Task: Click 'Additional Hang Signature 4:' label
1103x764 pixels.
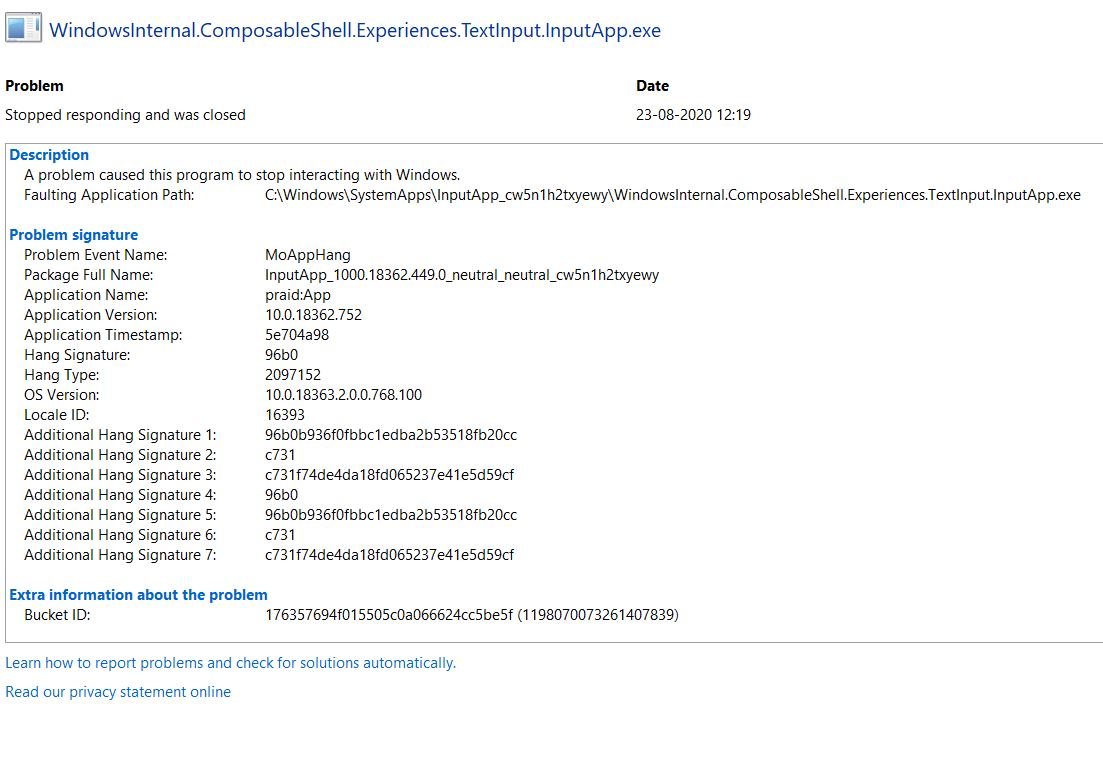Action: pyautogui.click(x=120, y=495)
